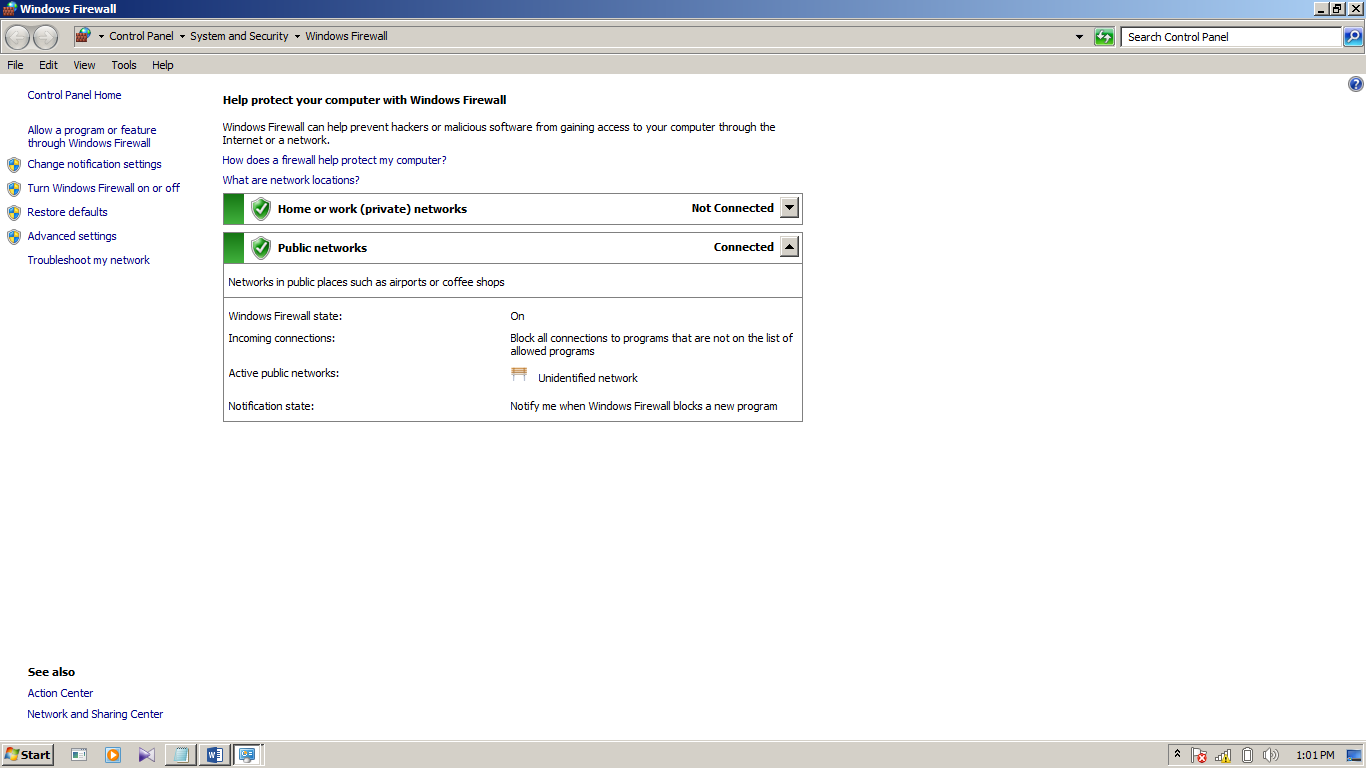Viewport: 1366px width, 768px height.
Task: Click the green shield next to Home or work networks
Action: pyautogui.click(x=261, y=209)
